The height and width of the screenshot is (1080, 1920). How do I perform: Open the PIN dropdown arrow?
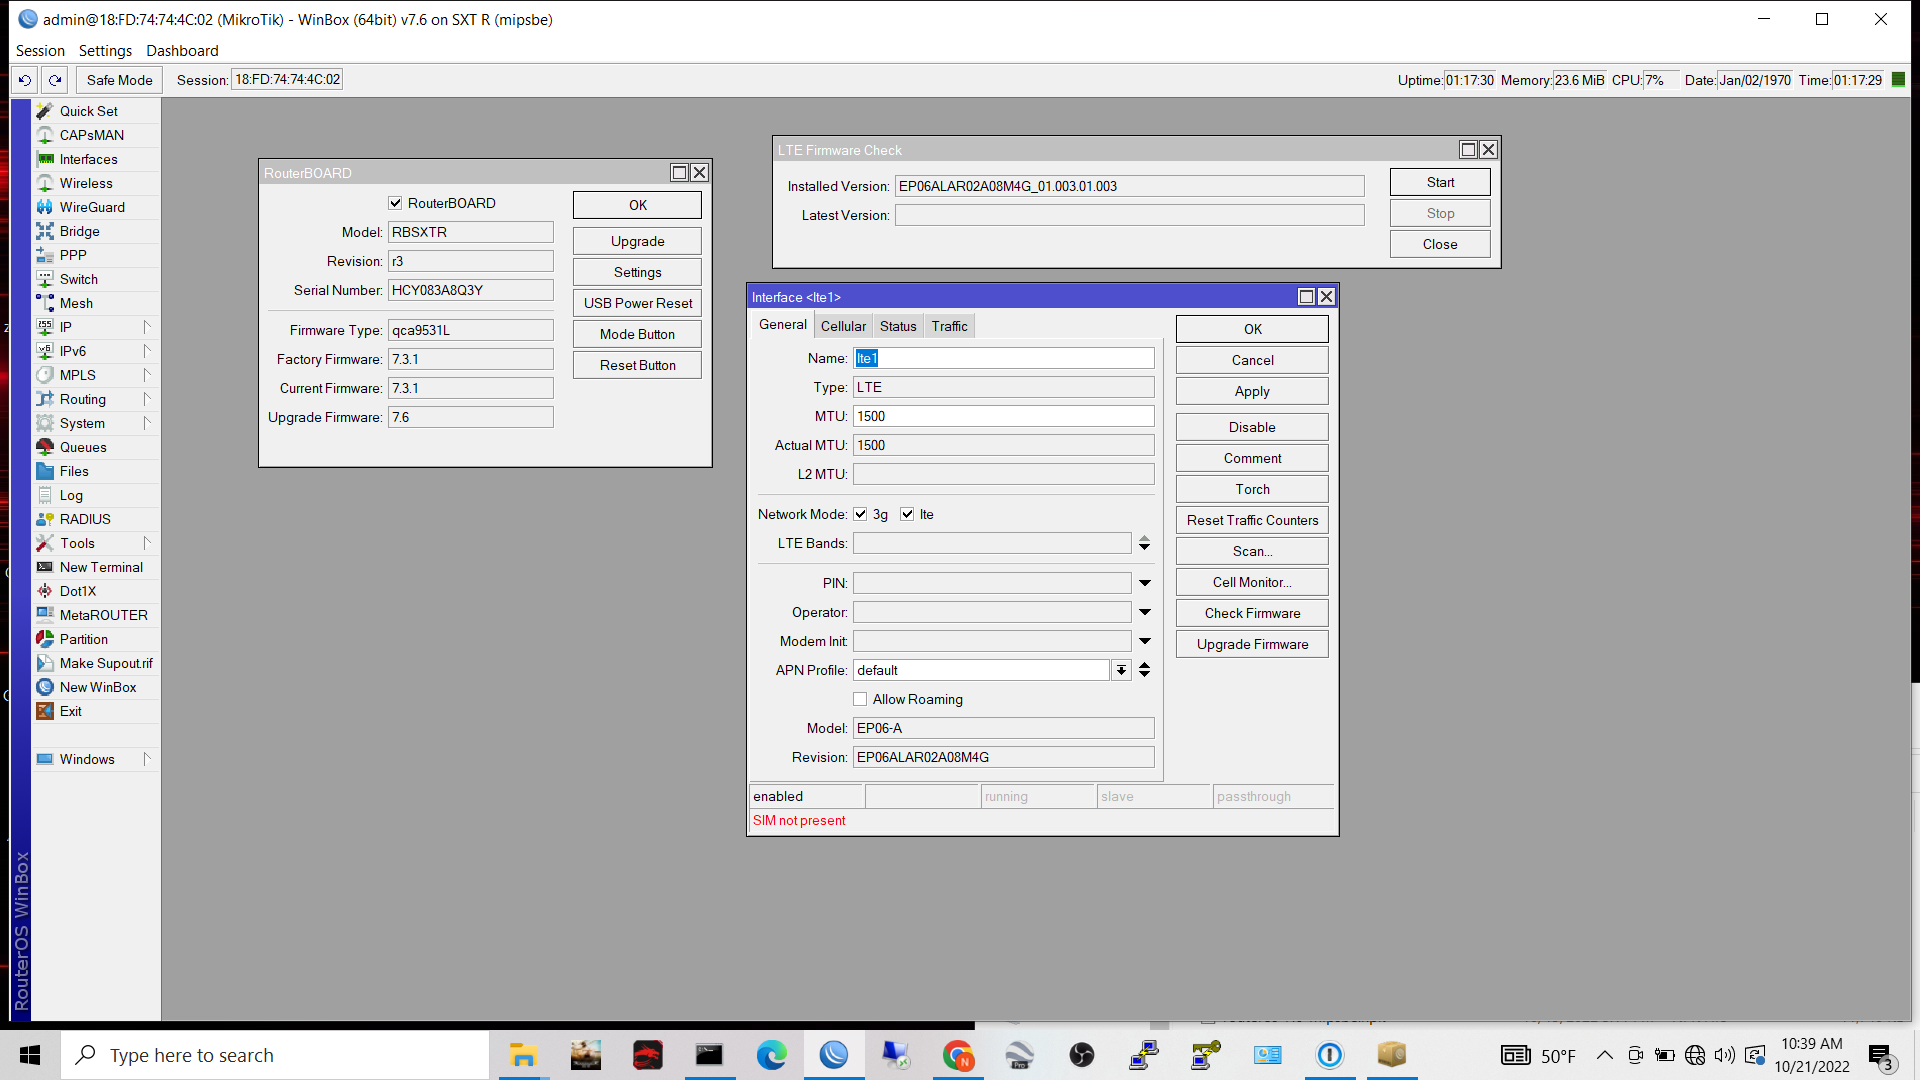coord(1145,582)
